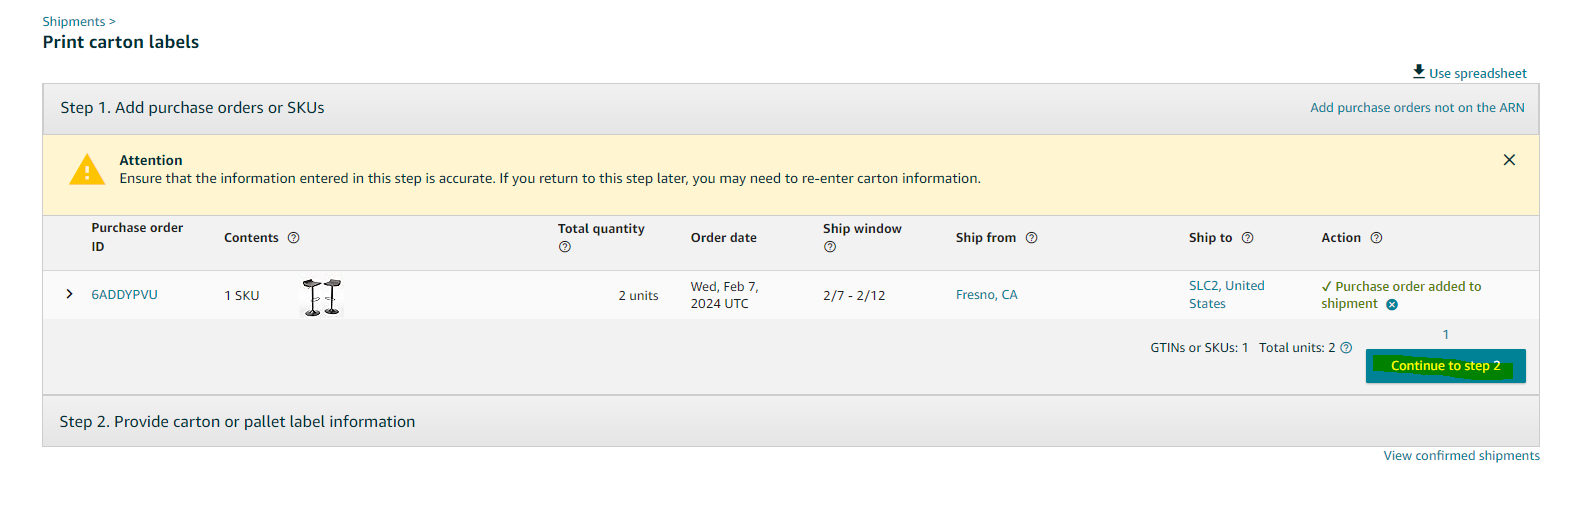Screen dimensions: 1570x511
Task: Click the Total units help icon
Action: (x=1346, y=348)
